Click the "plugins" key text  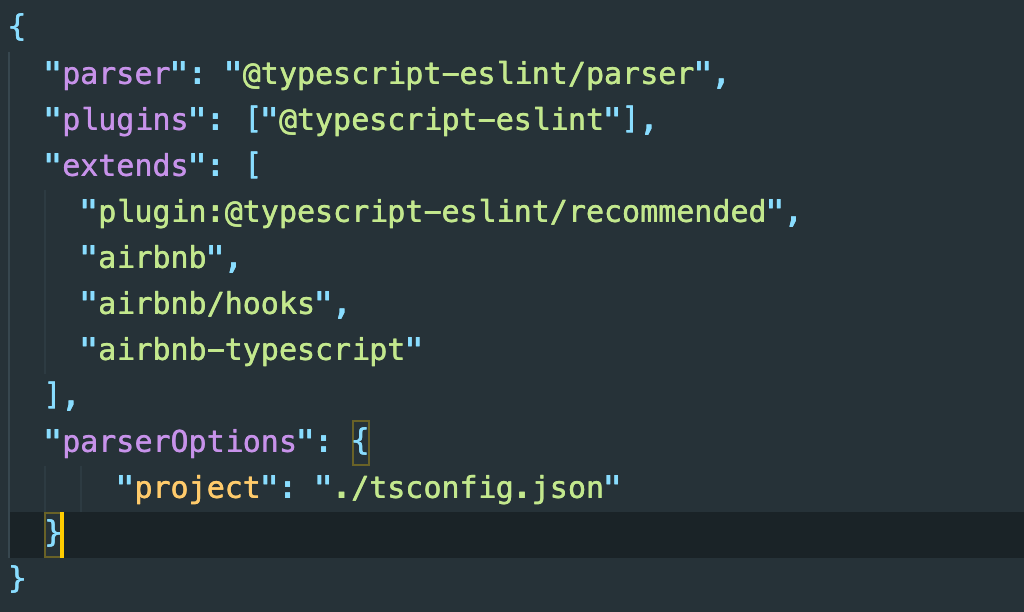pyautogui.click(x=125, y=121)
